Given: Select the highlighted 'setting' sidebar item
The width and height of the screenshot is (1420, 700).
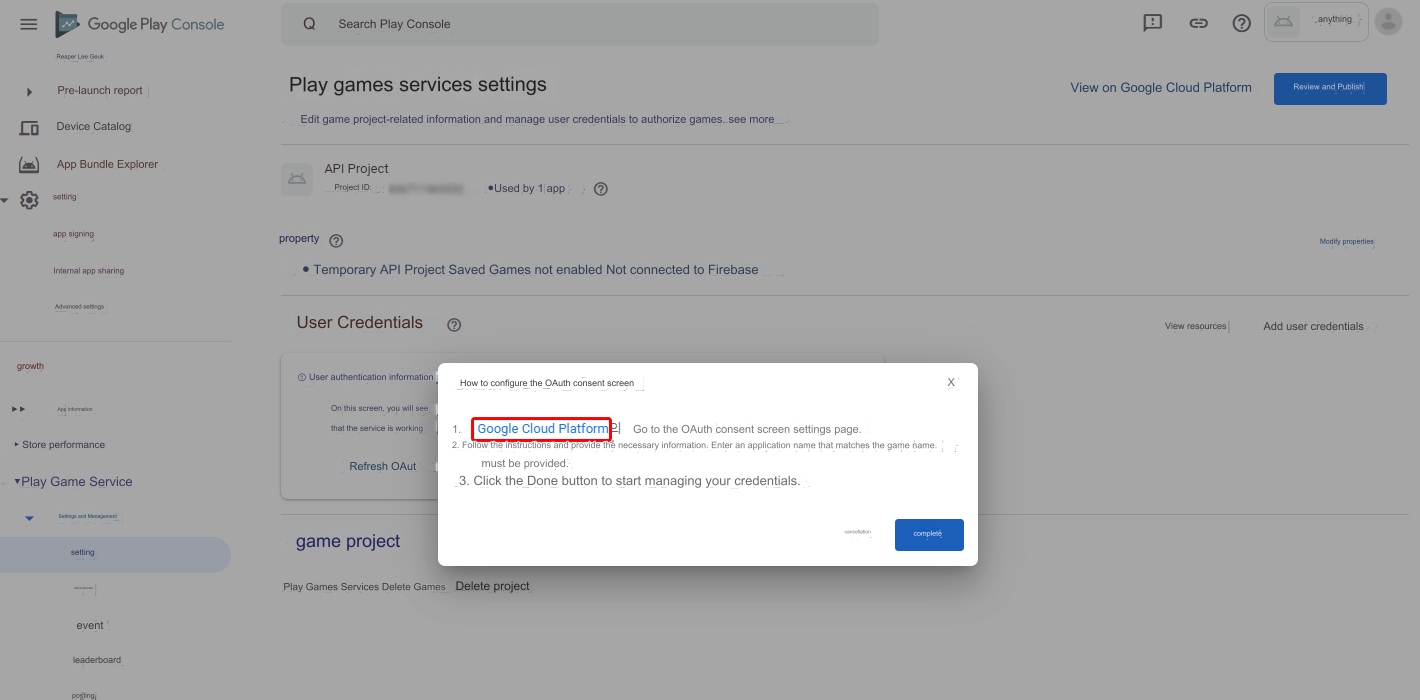Looking at the screenshot, I should (115, 553).
